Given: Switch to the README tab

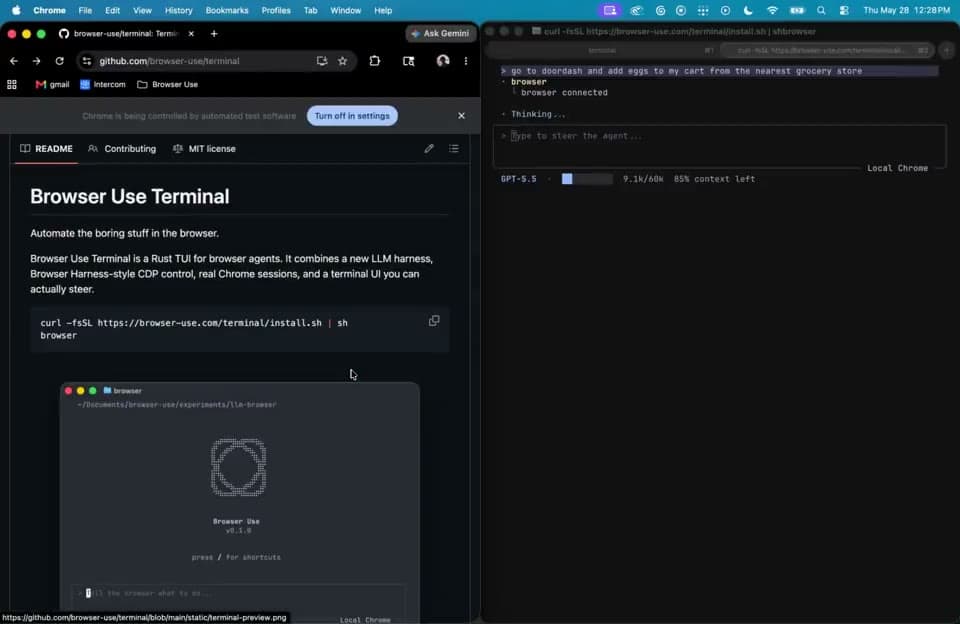Looking at the screenshot, I should pos(47,149).
